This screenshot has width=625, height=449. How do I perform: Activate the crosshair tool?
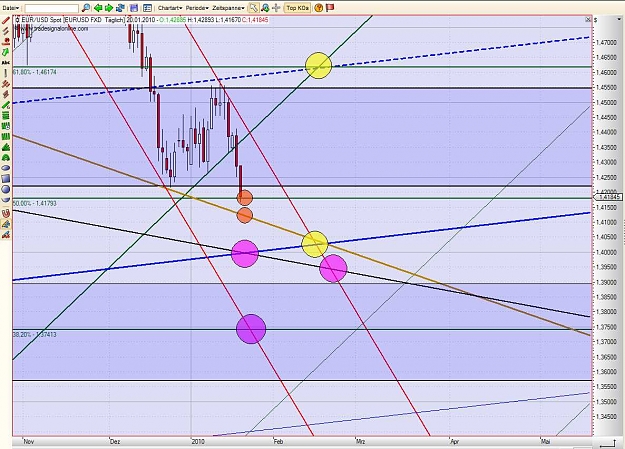pyautogui.click(x=276, y=8)
